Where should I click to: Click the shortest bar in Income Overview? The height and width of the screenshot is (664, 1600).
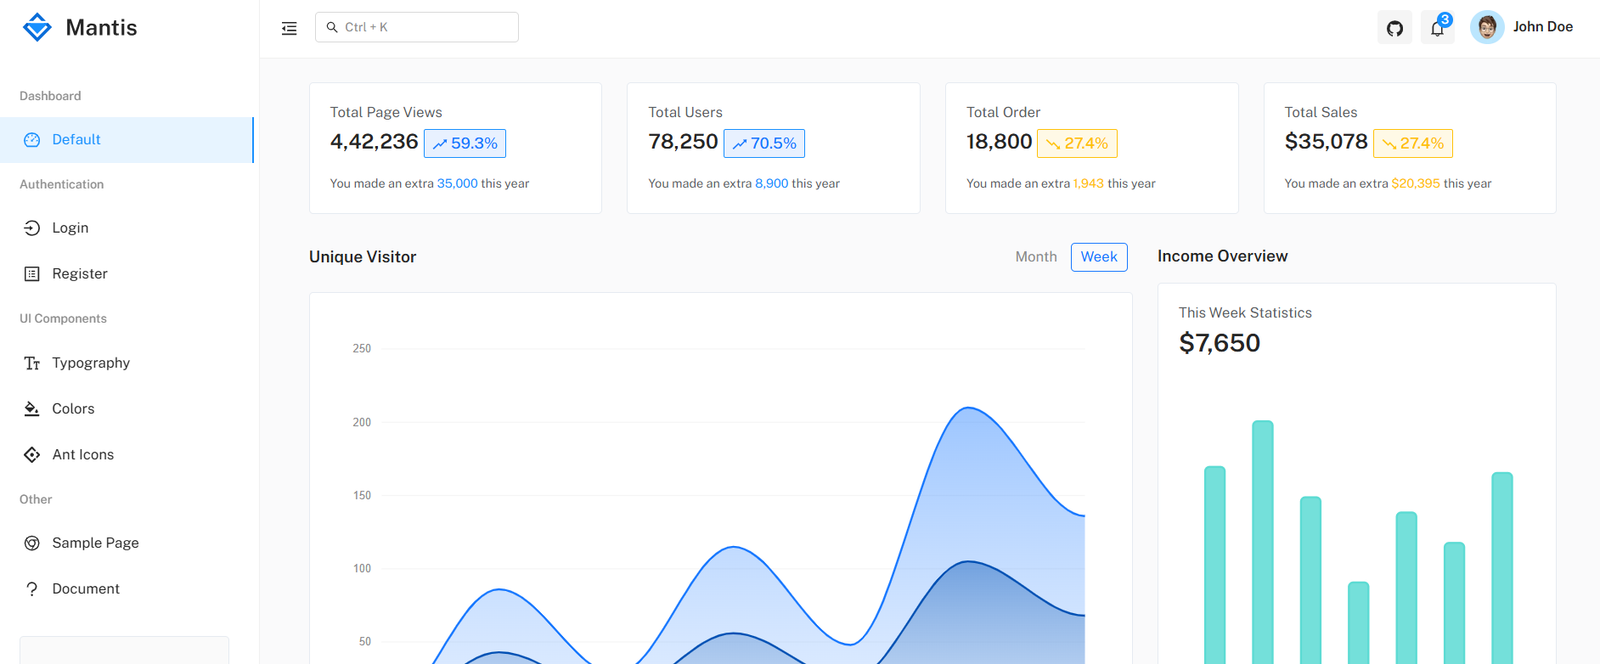pyautogui.click(x=1358, y=622)
